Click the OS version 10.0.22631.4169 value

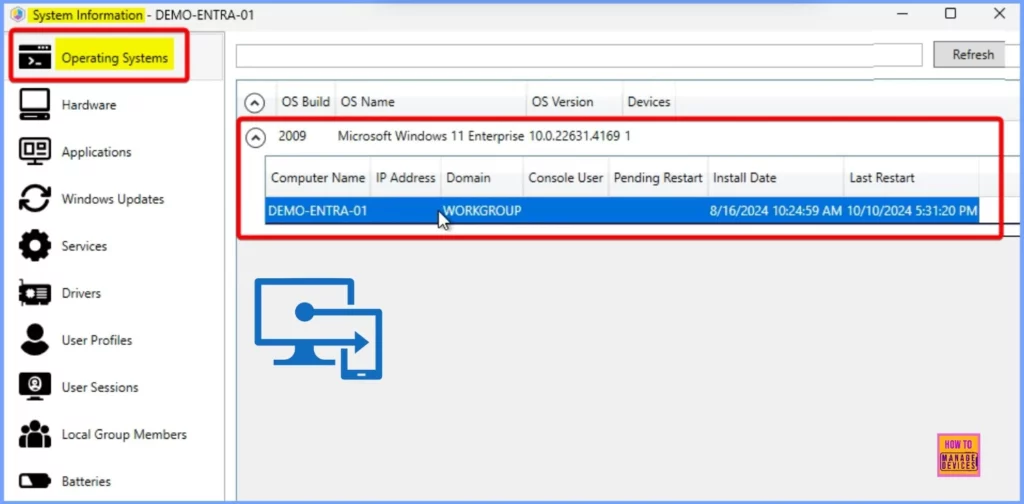(x=574, y=136)
